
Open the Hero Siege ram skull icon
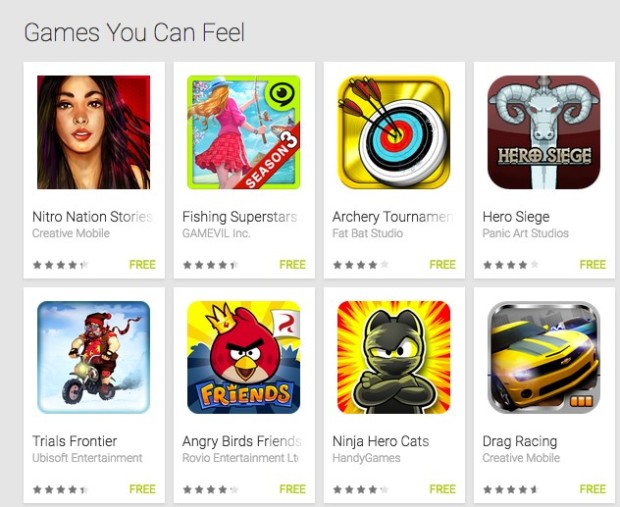coord(544,132)
